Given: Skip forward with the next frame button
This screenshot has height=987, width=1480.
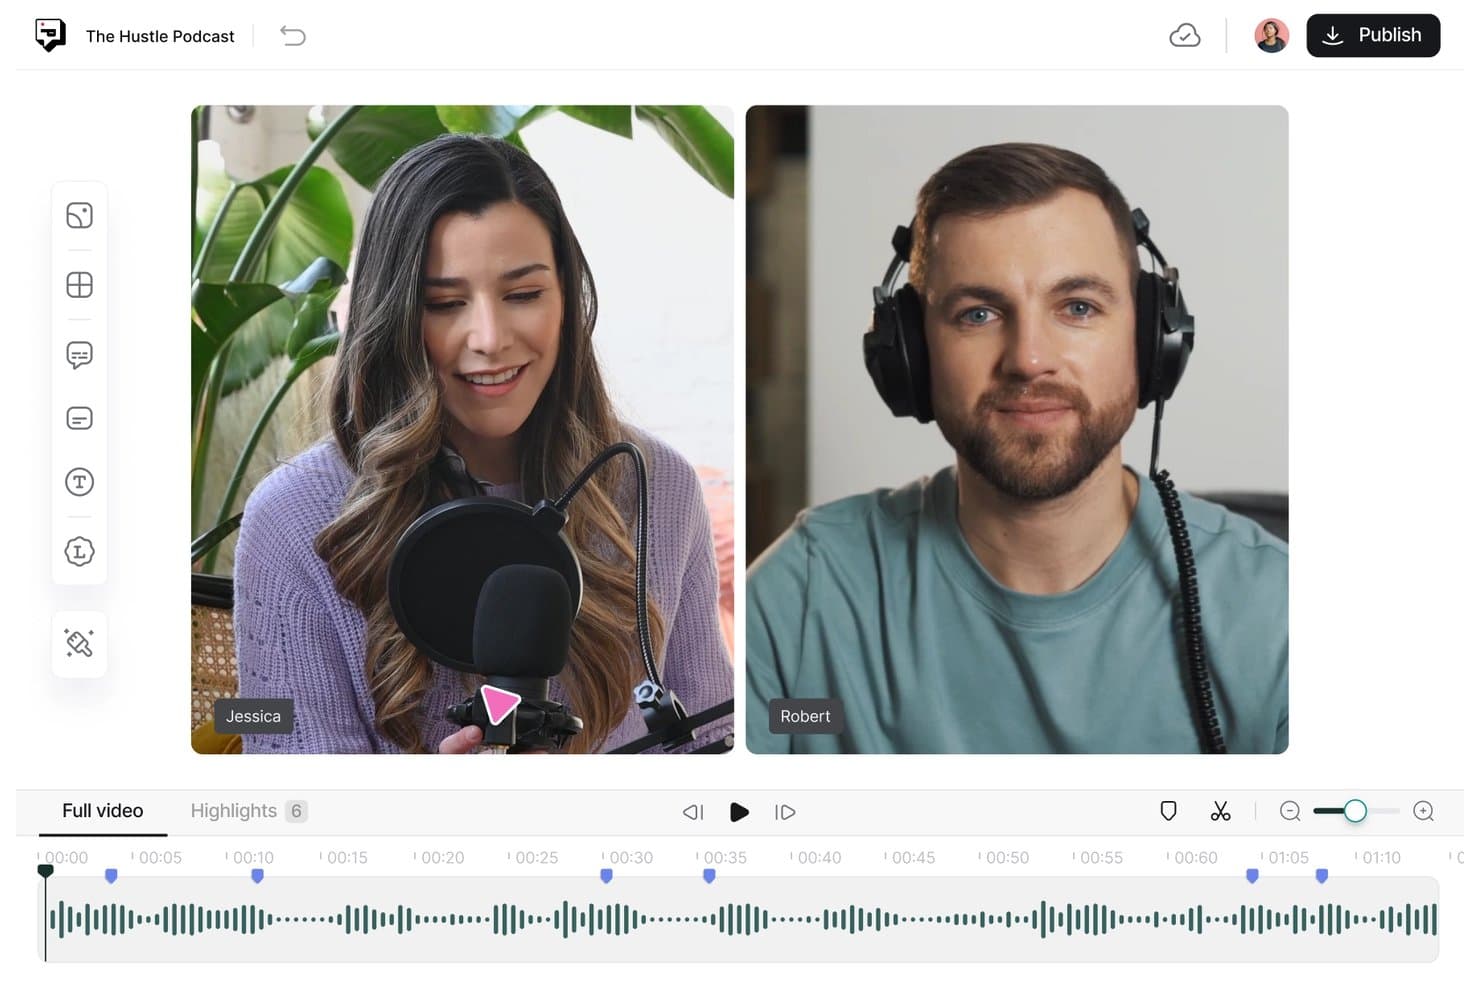Looking at the screenshot, I should [785, 812].
